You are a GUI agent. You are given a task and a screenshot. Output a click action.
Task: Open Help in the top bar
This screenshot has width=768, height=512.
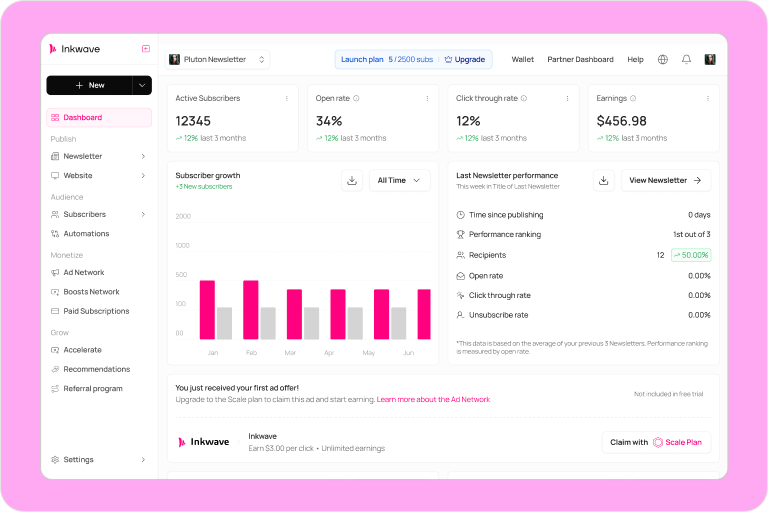635,59
